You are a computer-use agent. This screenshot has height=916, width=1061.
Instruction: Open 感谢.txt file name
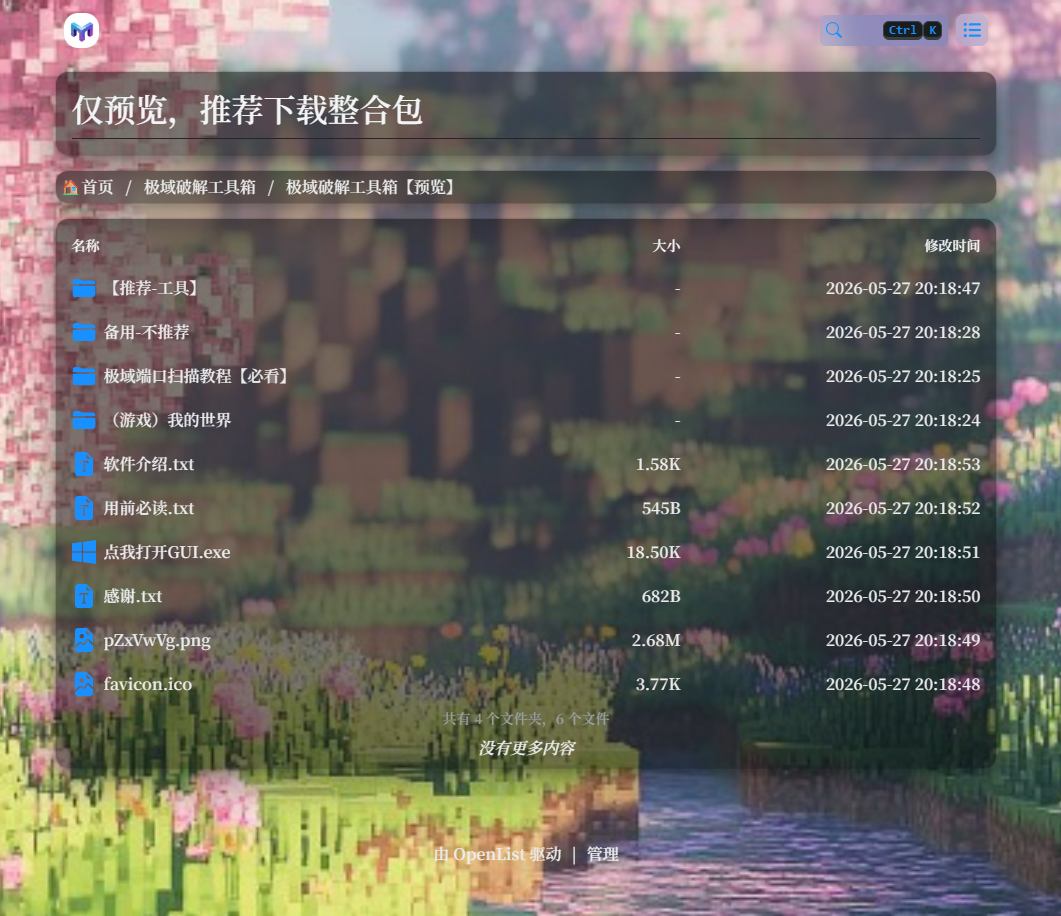coord(133,596)
